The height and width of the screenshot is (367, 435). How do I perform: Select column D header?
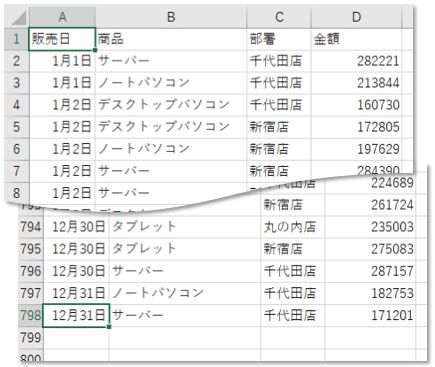click(356, 17)
